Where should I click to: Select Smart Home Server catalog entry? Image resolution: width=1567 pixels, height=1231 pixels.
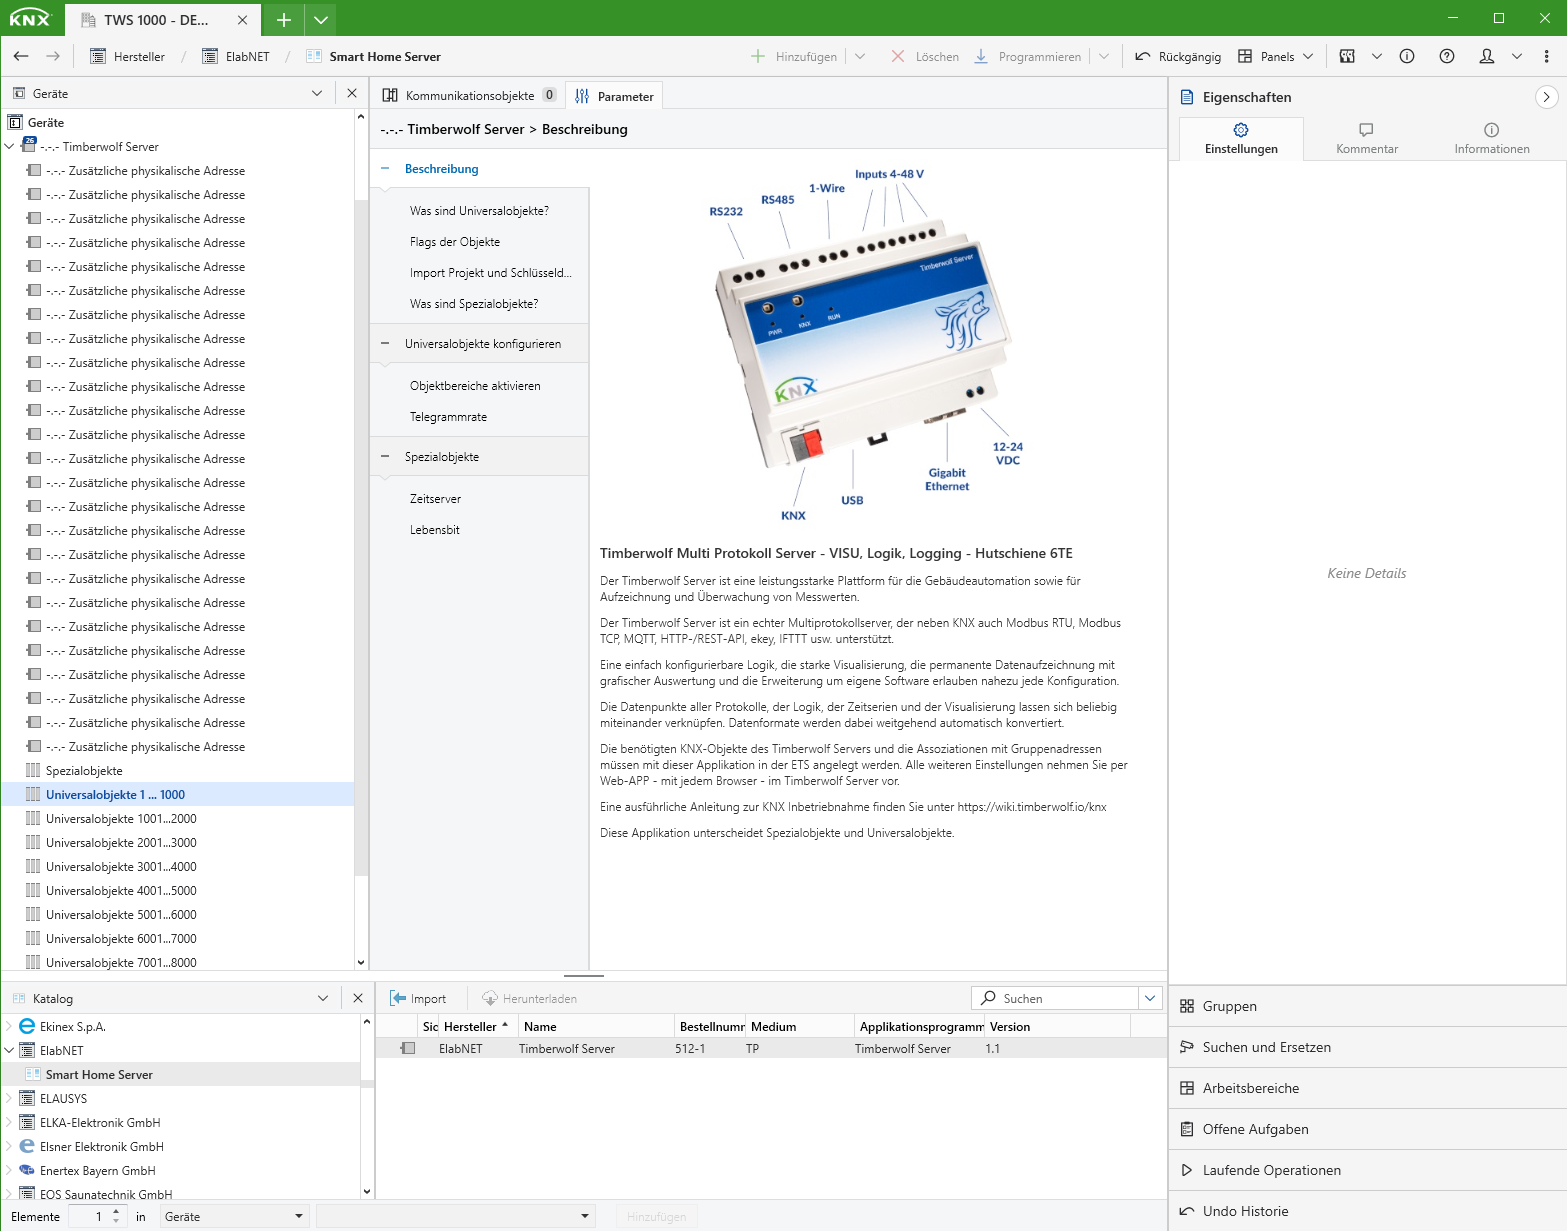click(x=99, y=1075)
